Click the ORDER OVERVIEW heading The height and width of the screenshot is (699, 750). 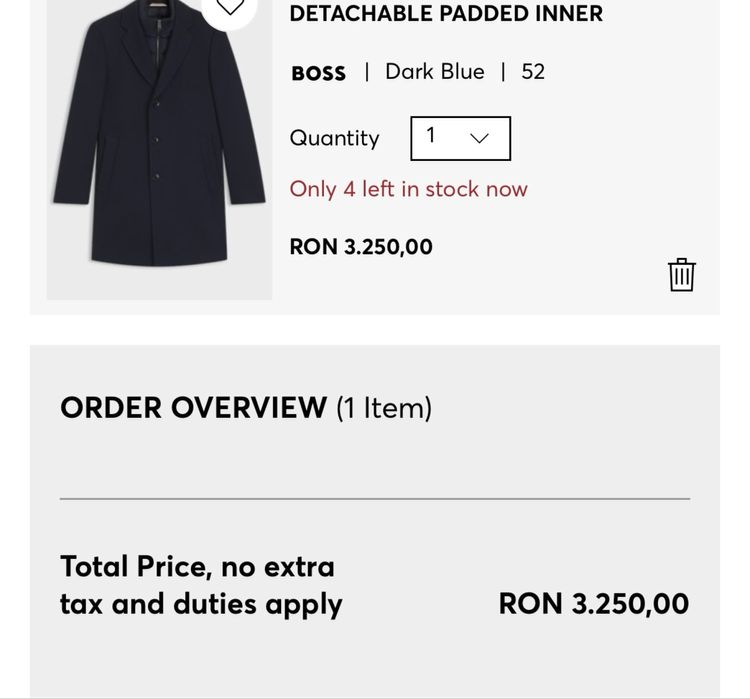[x=194, y=407]
